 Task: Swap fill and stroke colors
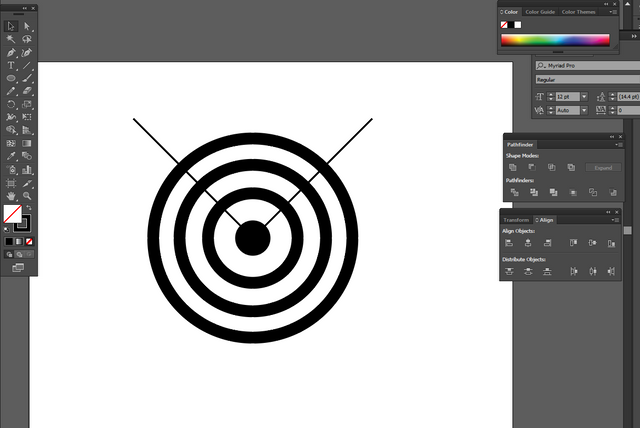29,208
